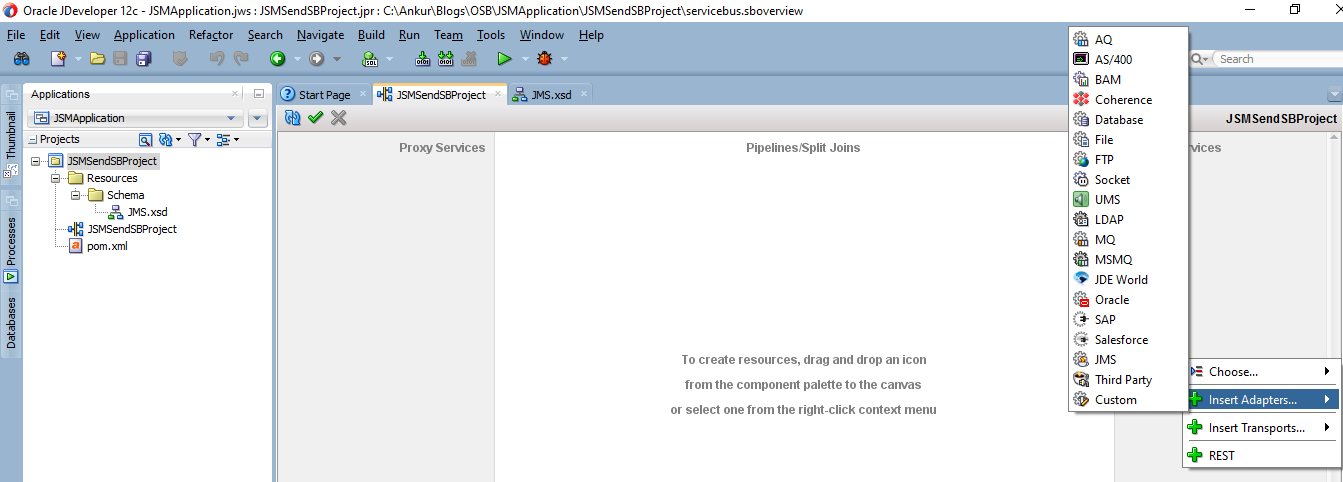Viewport: 1343px width, 482px height.
Task: Open the Application dropdown beside JSMApplication
Action: 258,118
